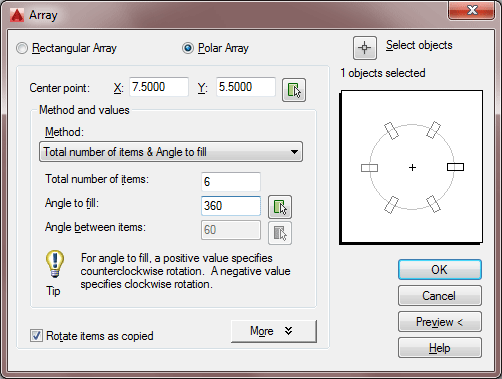Screen dimensions: 502x379
Task: Open the Method dropdown list
Action: pyautogui.click(x=171, y=152)
